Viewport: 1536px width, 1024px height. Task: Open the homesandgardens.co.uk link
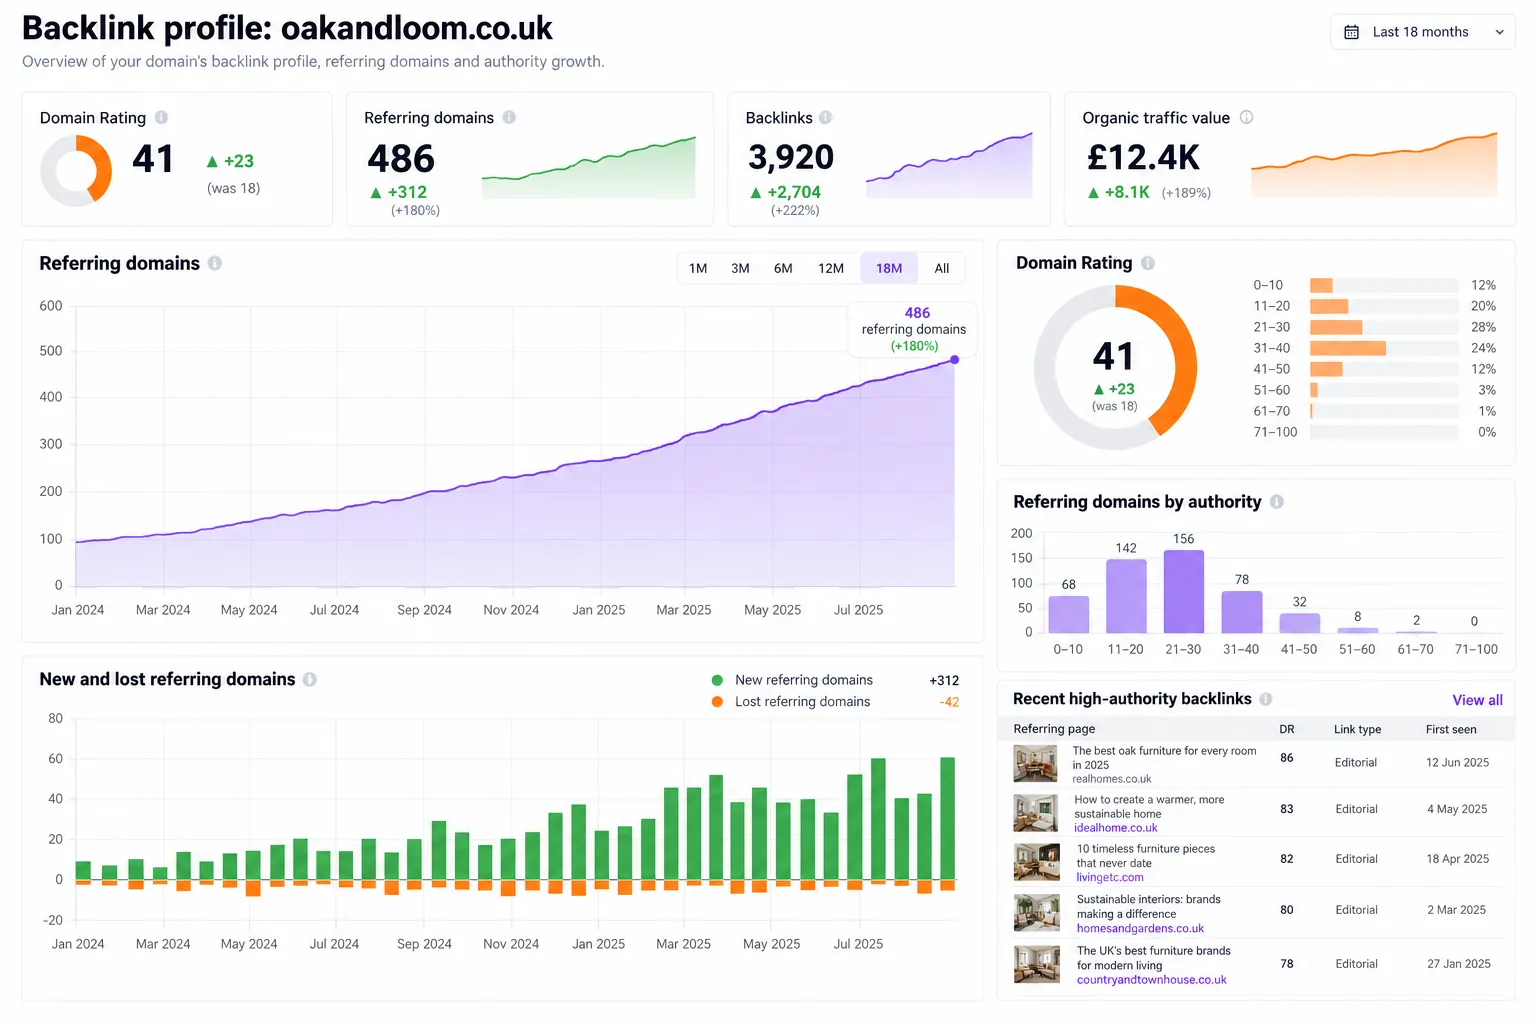[x=1140, y=928]
